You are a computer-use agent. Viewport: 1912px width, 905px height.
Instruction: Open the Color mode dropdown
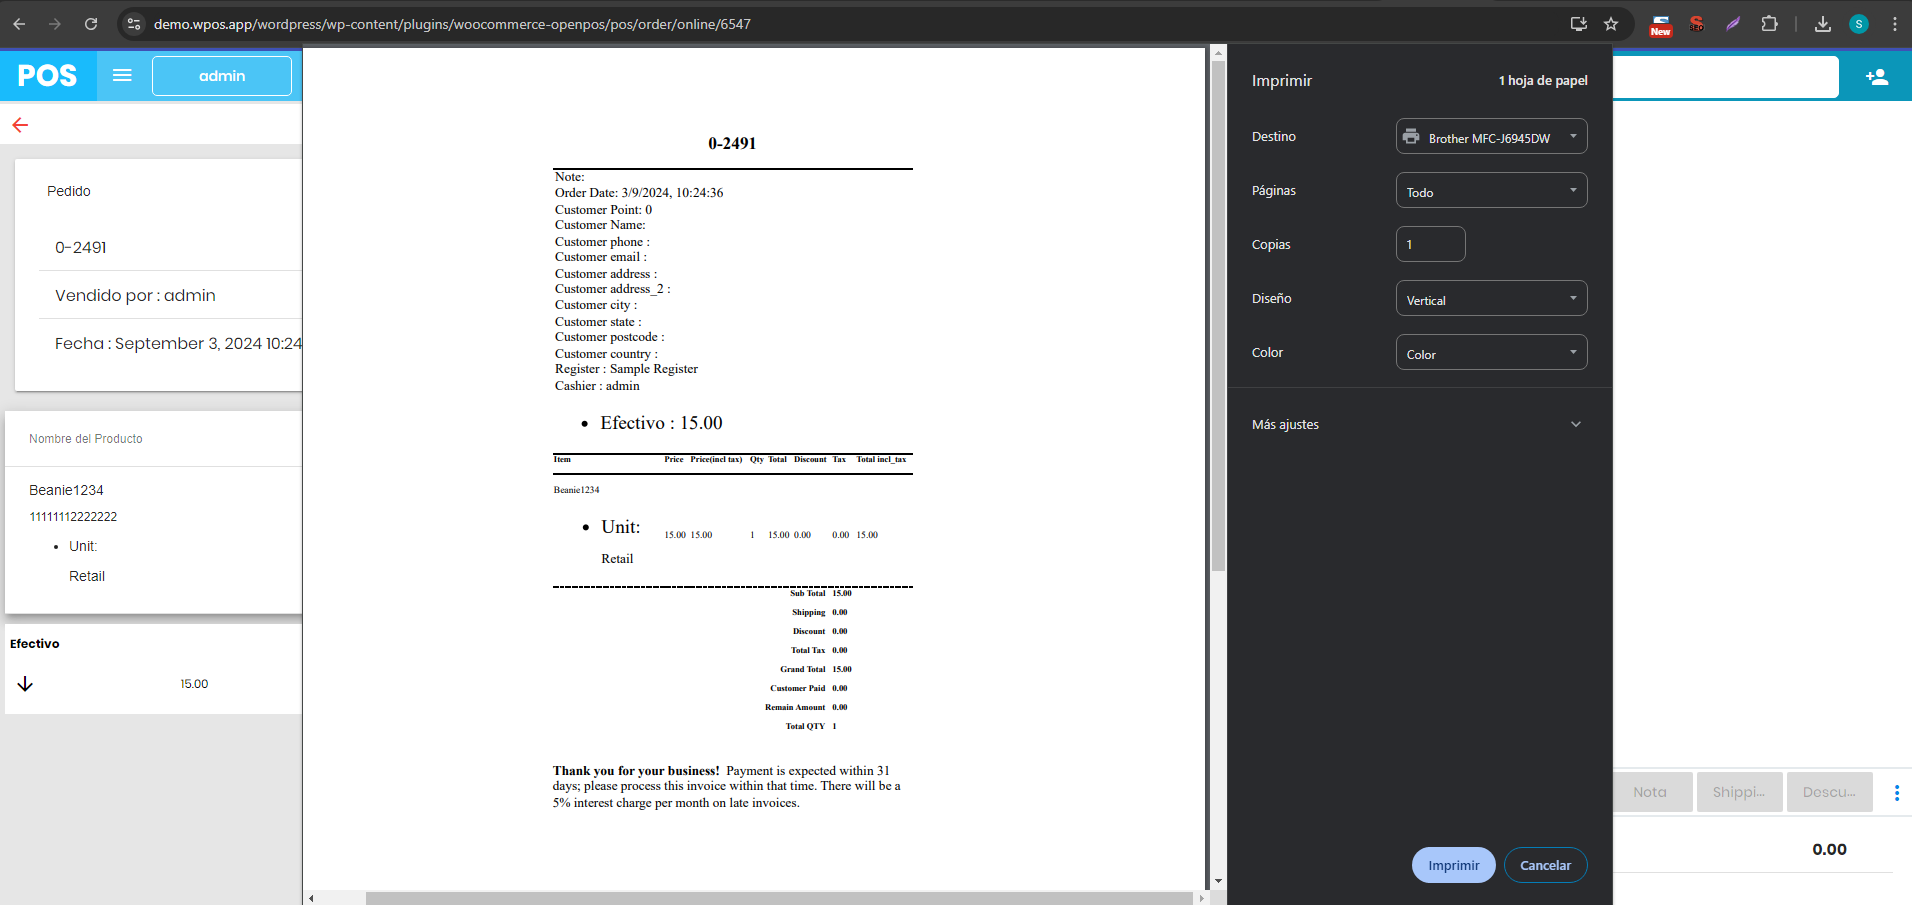tap(1491, 352)
